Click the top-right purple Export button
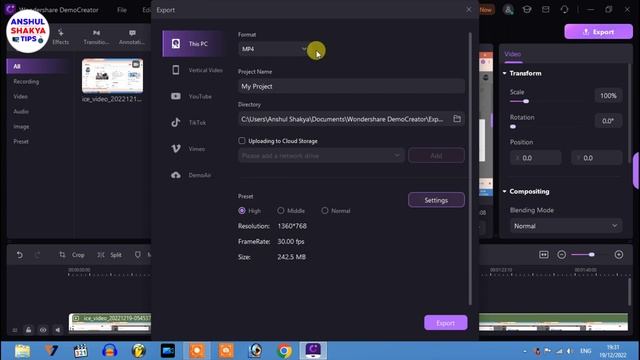Screen dimensions: 640x360 click(x=598, y=32)
